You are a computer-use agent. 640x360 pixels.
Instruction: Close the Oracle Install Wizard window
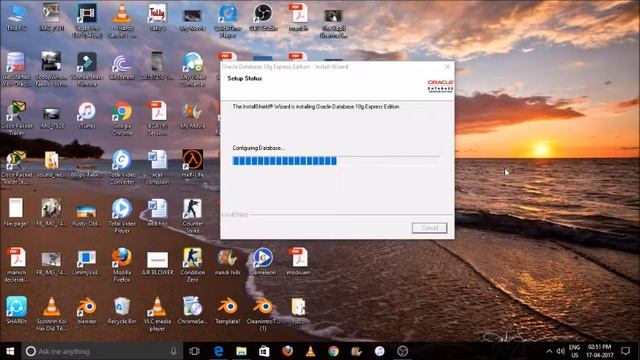coord(447,67)
